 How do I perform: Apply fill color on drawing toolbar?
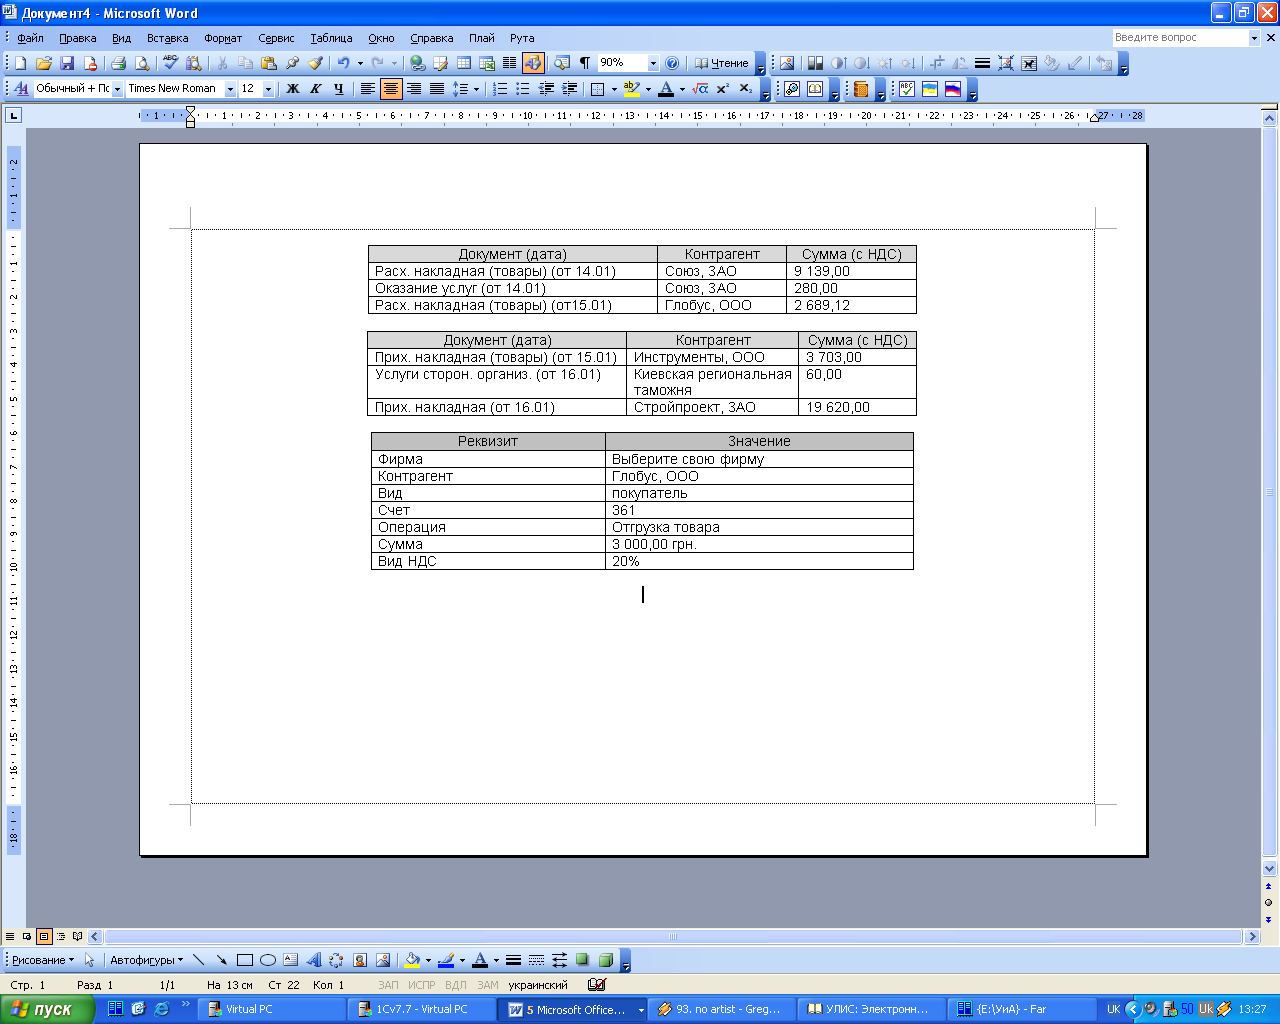point(412,960)
